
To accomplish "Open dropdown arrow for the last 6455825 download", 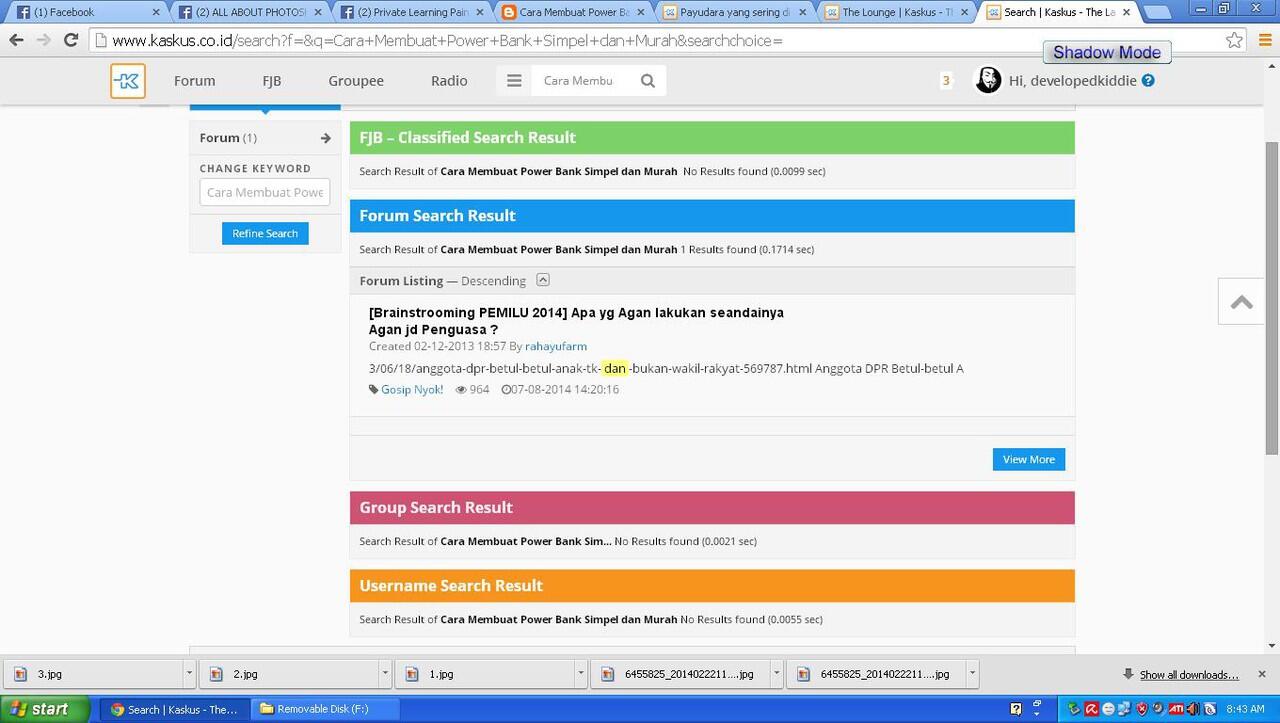I will 972,674.
